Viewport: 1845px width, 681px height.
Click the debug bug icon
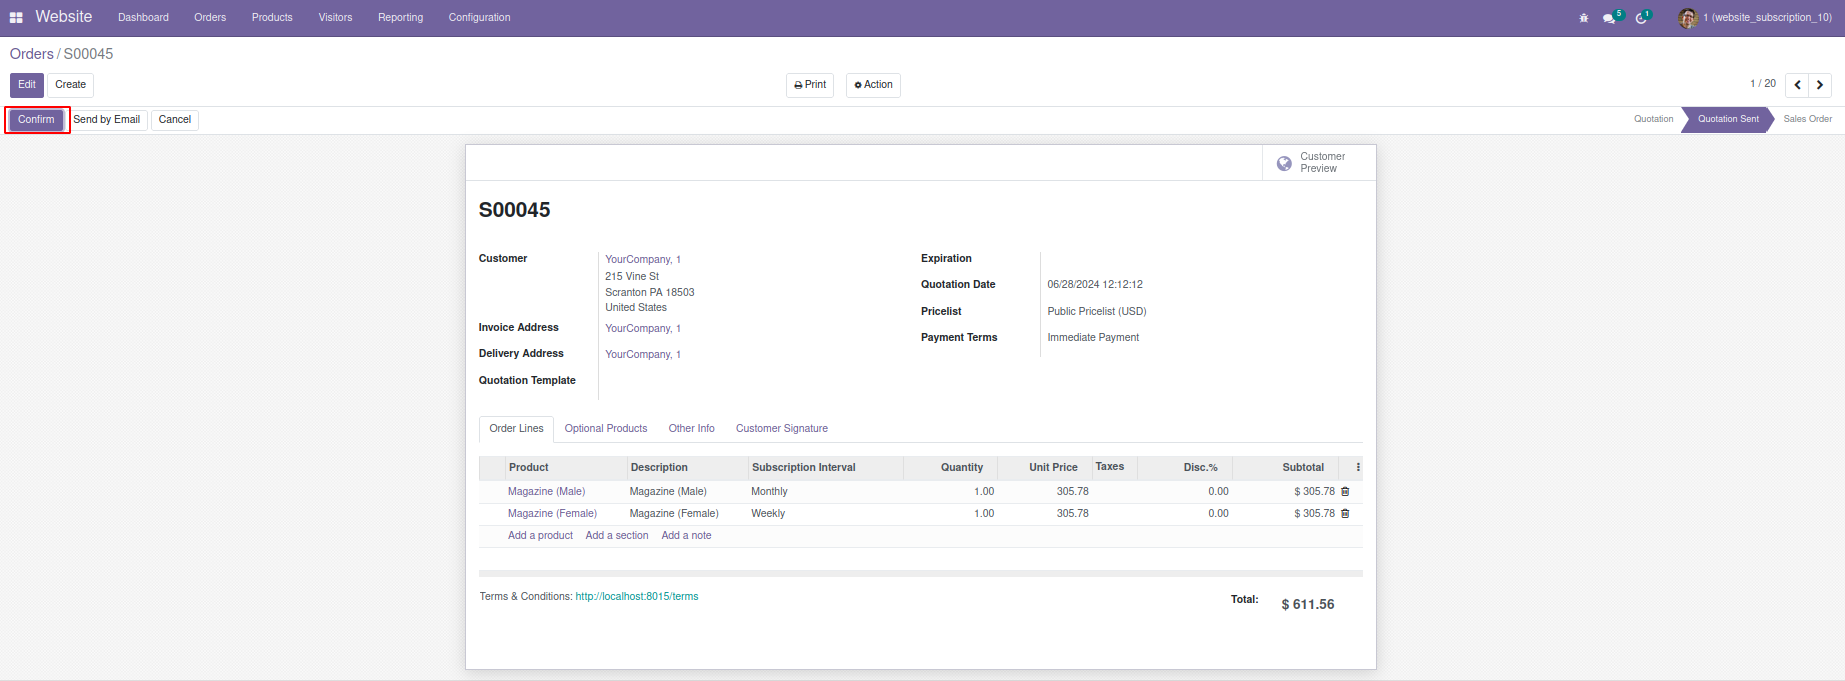point(1584,18)
